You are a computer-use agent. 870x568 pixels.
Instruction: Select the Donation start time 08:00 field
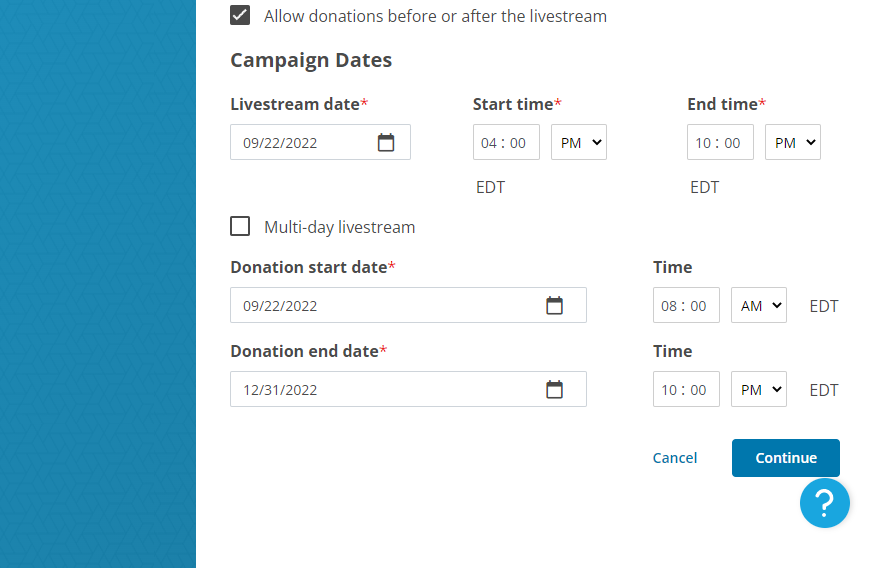pyautogui.click(x=686, y=305)
